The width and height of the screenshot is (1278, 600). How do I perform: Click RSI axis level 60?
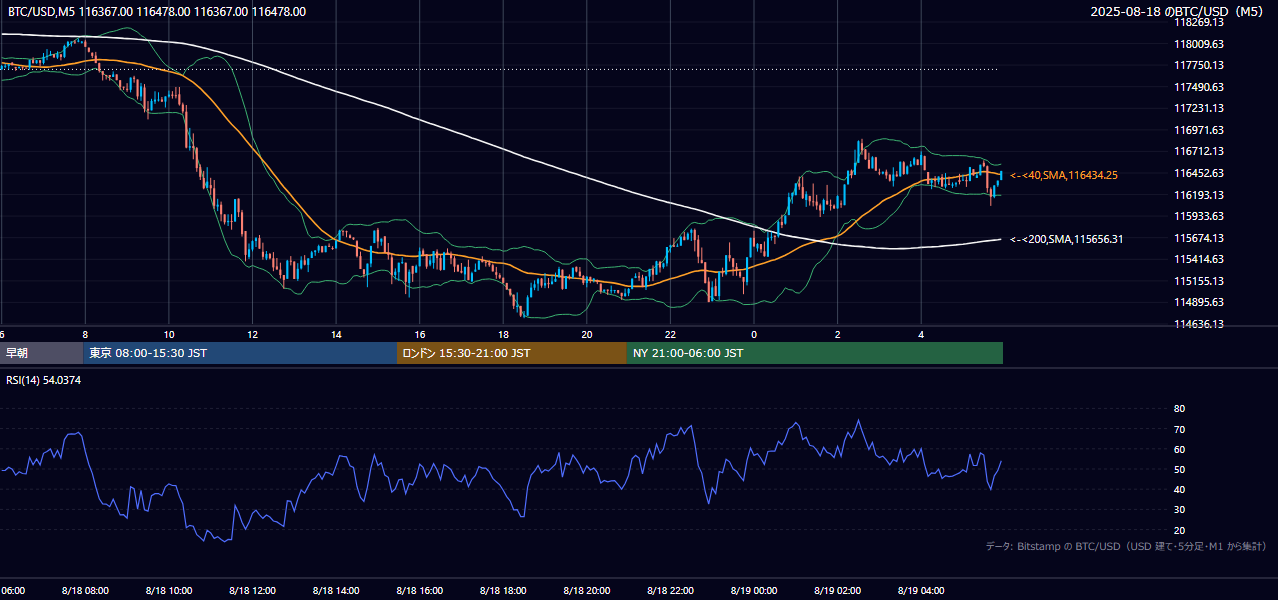coord(1179,449)
